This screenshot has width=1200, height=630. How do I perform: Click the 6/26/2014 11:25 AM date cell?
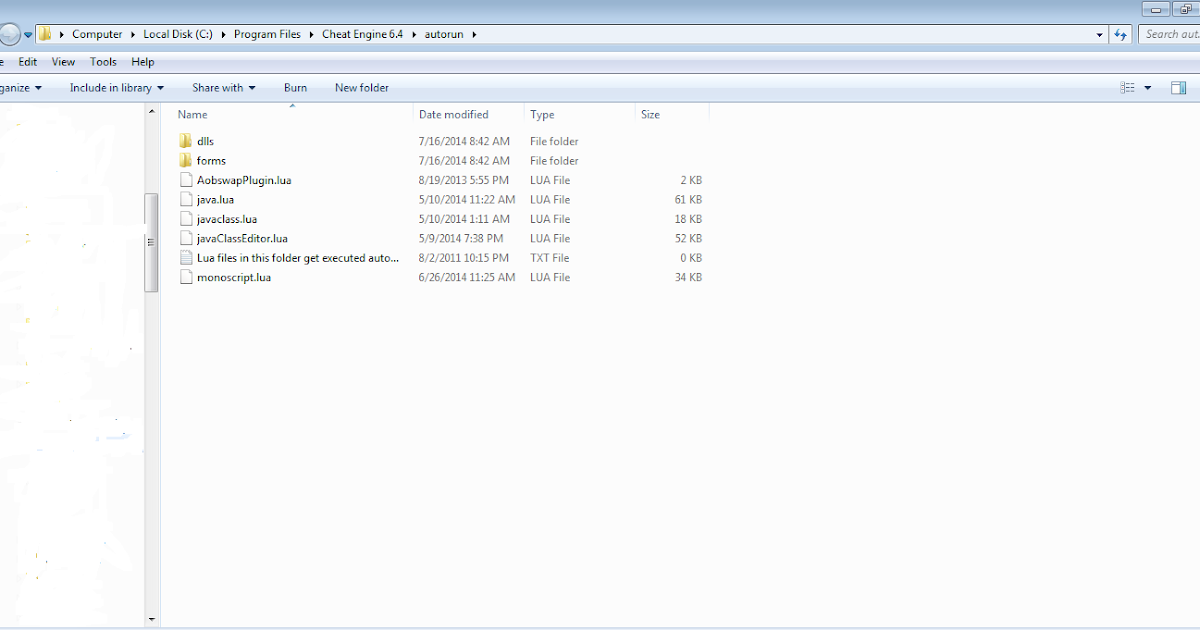pos(467,277)
